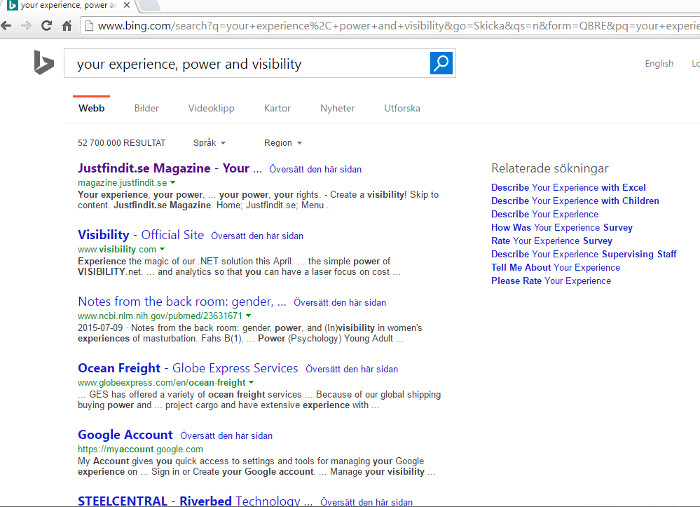Open the Utforska tab

click(402, 108)
